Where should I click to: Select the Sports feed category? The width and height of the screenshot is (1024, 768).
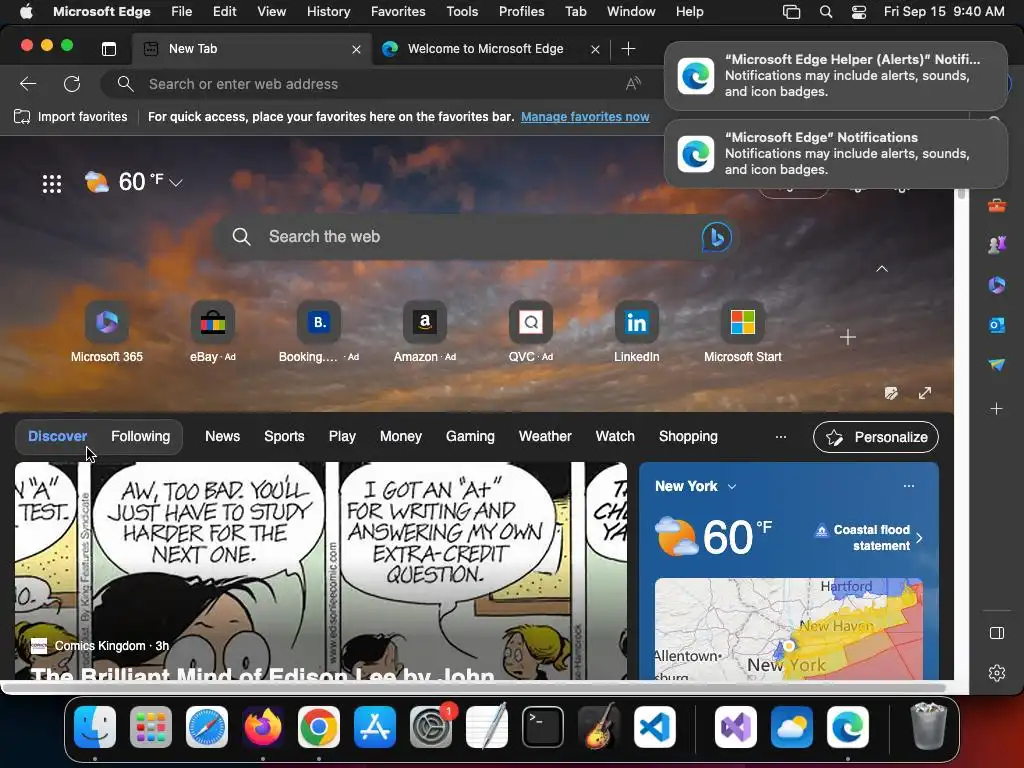(x=284, y=436)
